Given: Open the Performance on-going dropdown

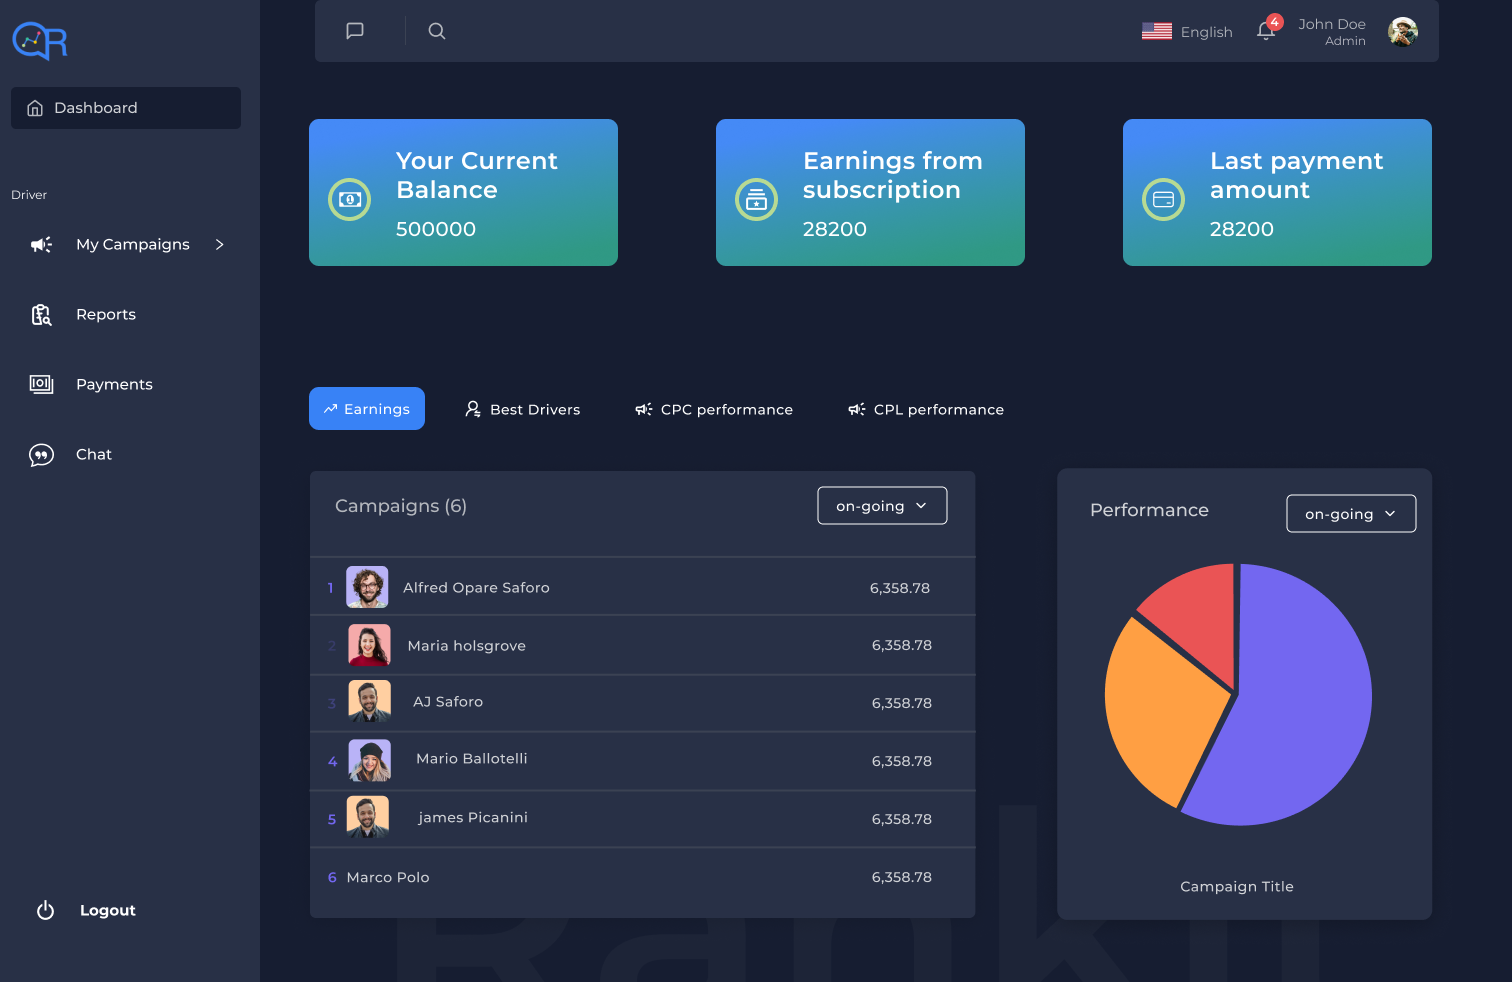Looking at the screenshot, I should coord(1350,514).
